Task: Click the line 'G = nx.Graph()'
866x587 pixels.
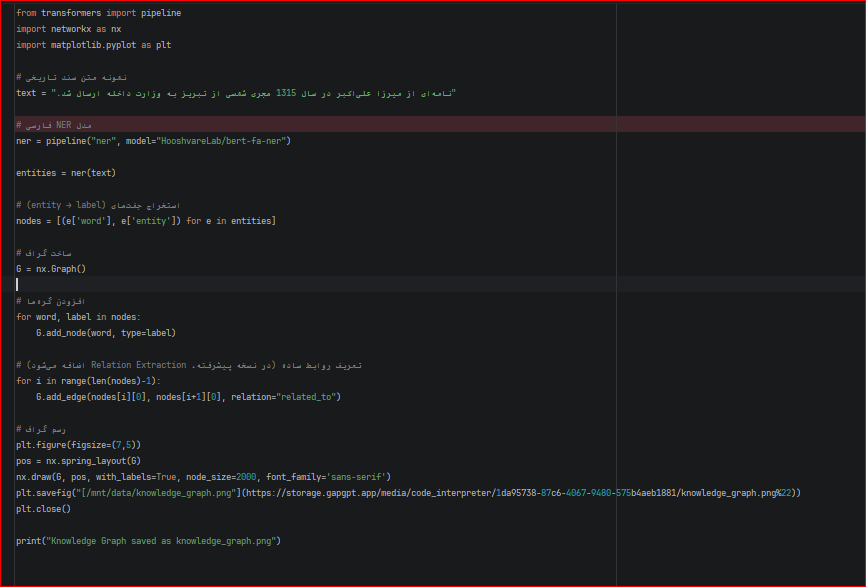Action: coord(51,269)
